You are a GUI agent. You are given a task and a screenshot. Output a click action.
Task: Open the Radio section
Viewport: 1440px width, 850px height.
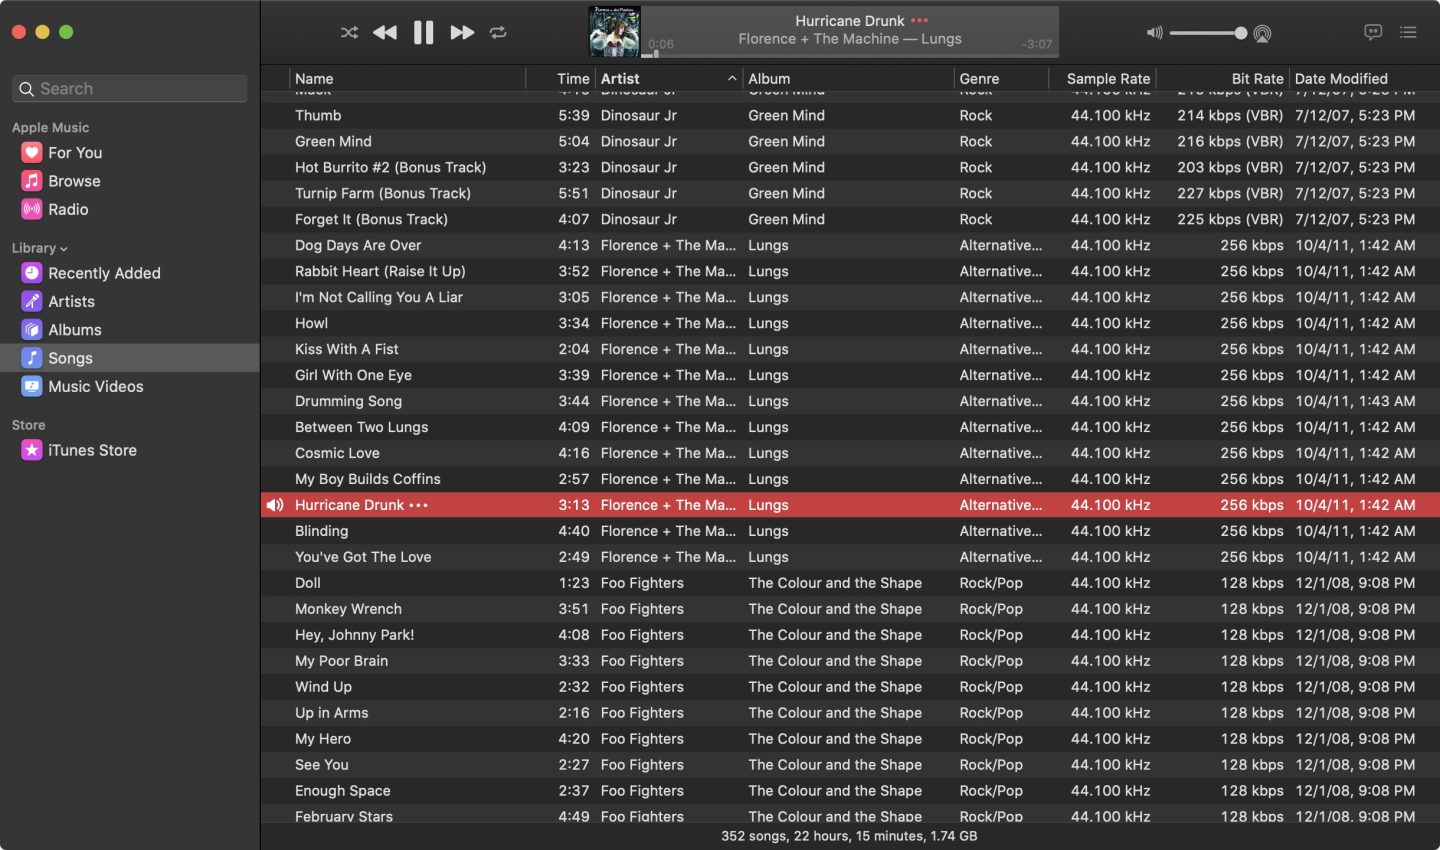68,209
